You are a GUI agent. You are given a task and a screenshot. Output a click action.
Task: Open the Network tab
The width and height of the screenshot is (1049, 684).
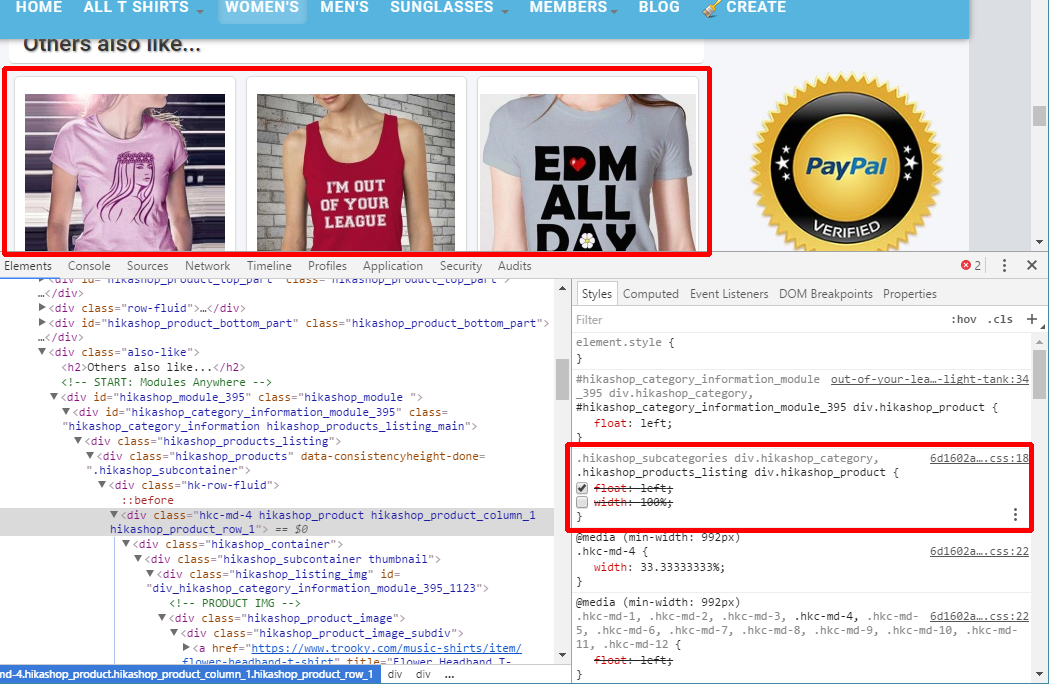click(x=207, y=266)
